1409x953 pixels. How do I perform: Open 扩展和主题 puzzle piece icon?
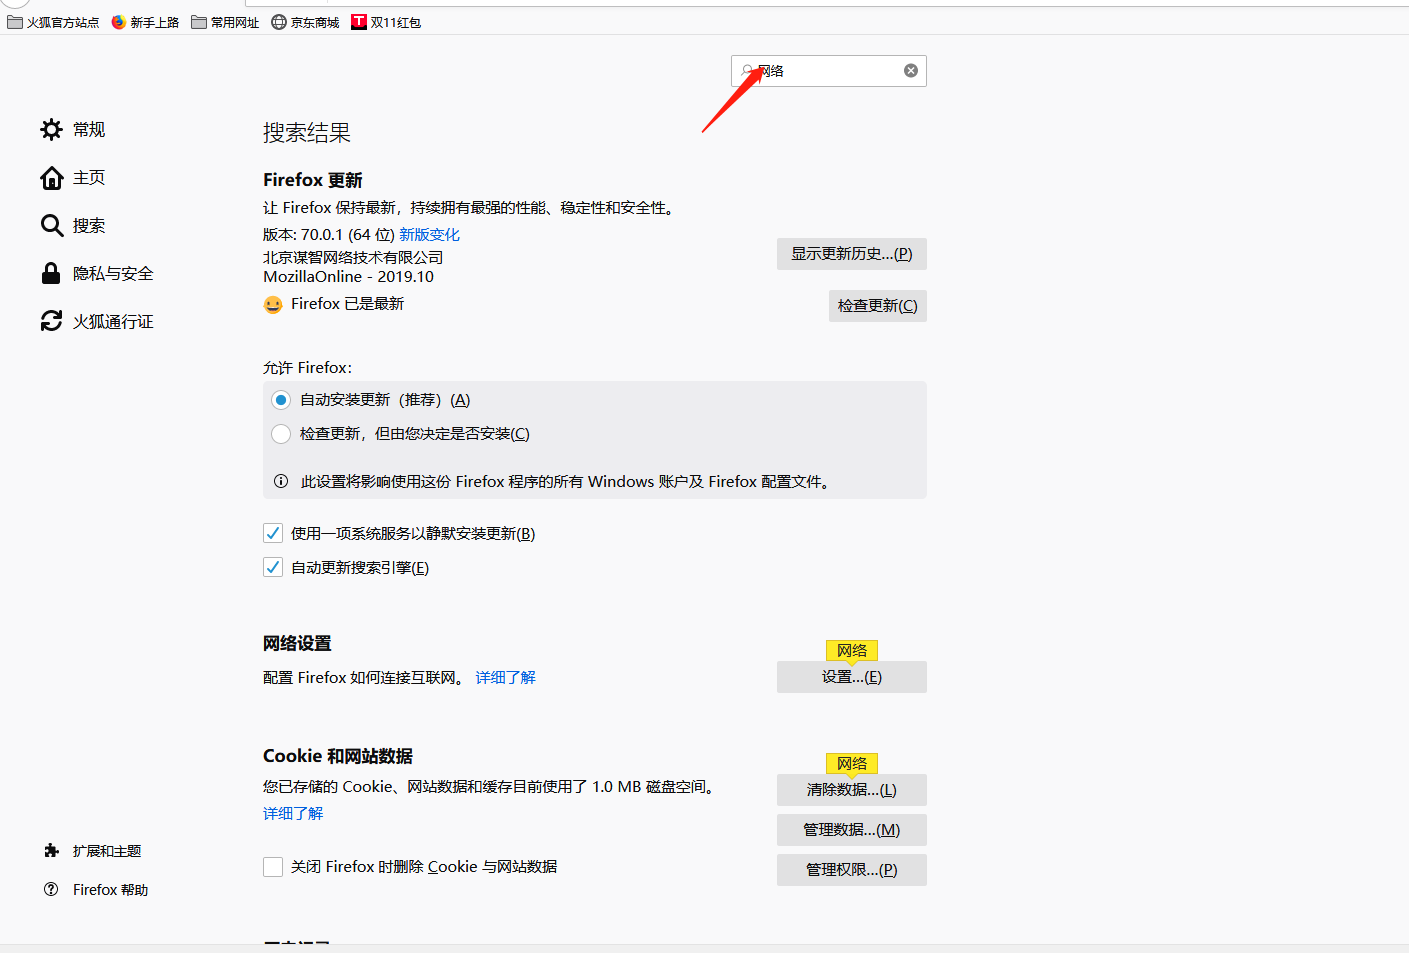click(51, 851)
